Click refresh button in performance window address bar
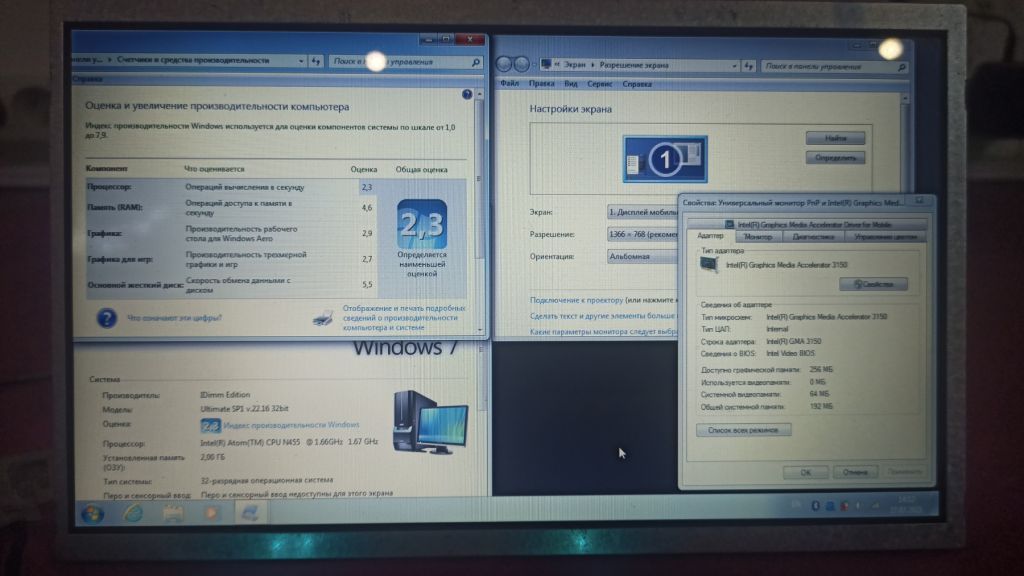1024x576 pixels. 316,61
